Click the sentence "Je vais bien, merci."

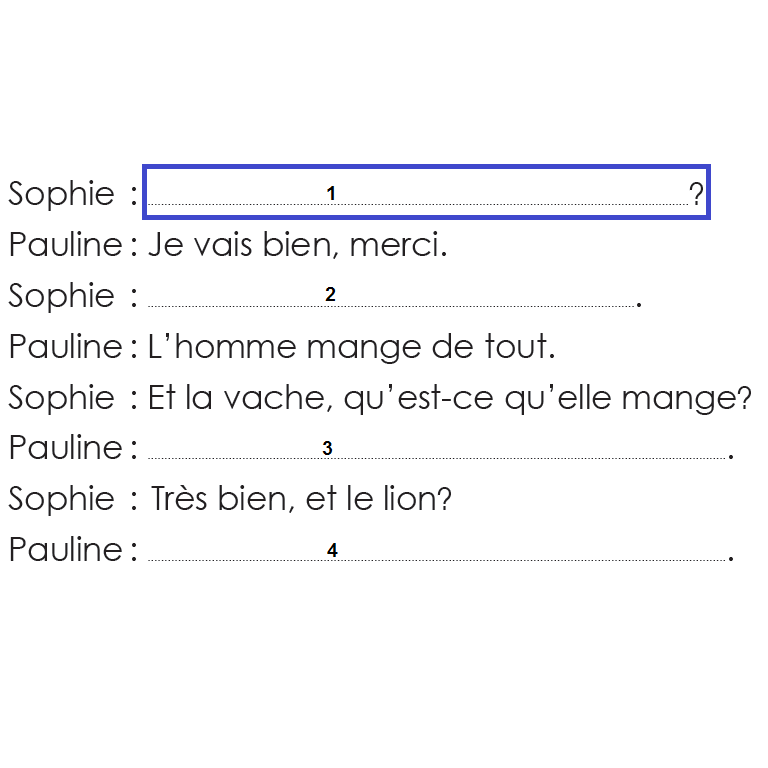(297, 244)
